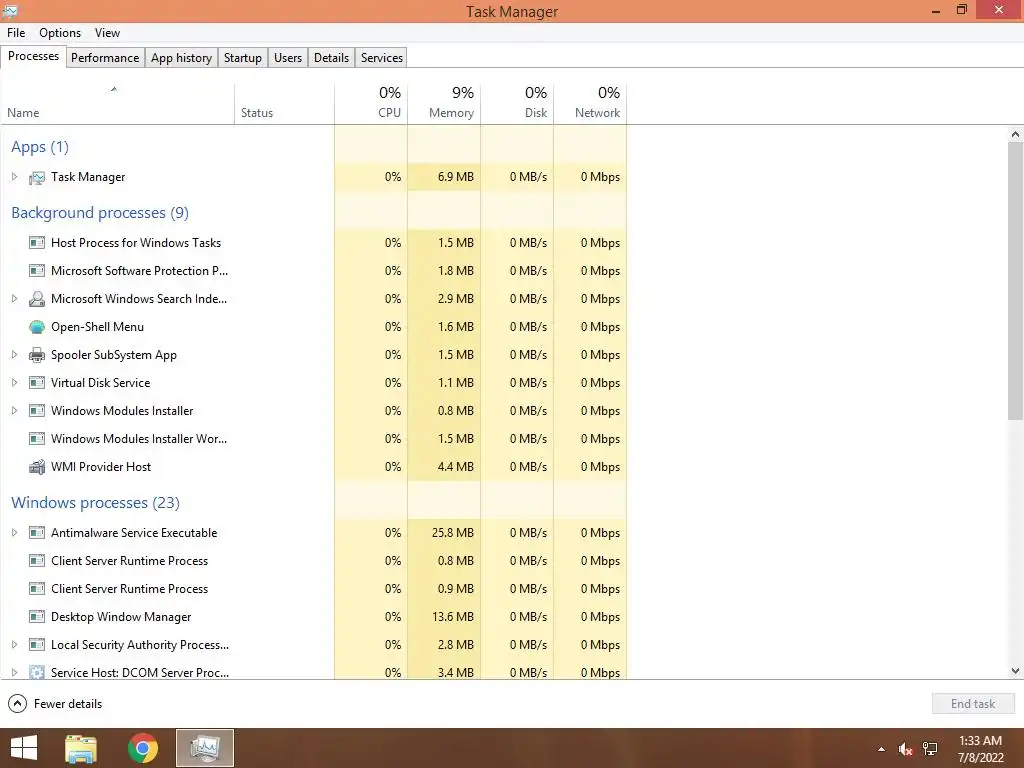Click the Service Host DCOM gear icon
The height and width of the screenshot is (768, 1024).
(37, 672)
